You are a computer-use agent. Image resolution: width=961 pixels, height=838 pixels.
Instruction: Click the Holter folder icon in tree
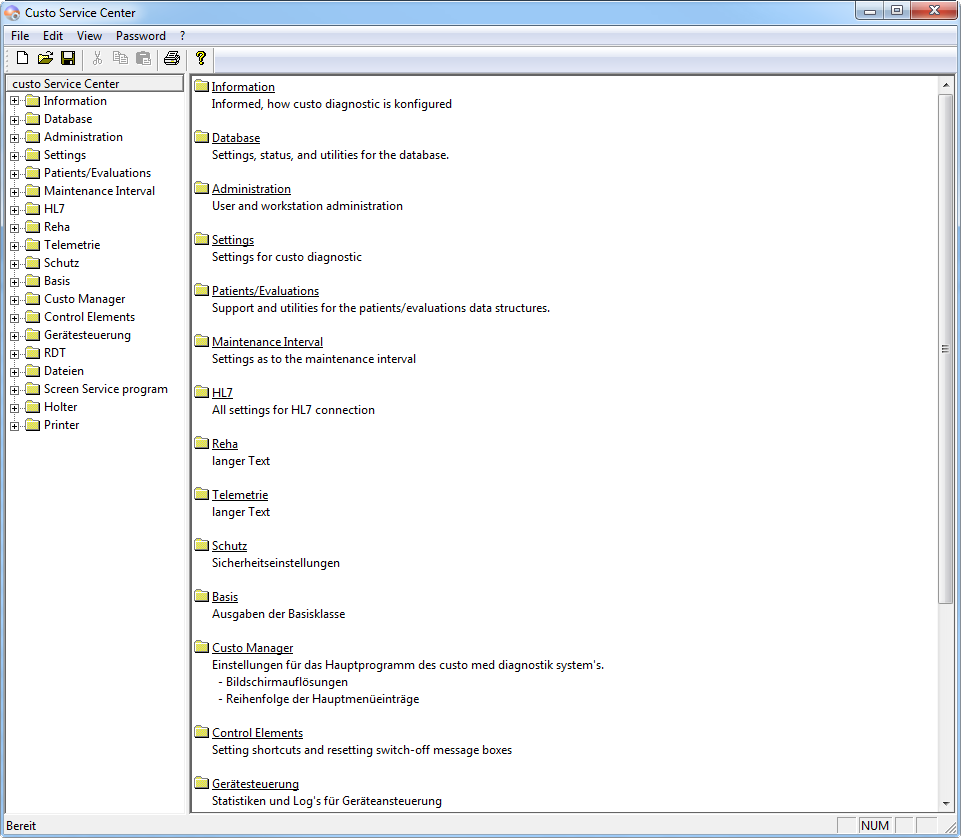[32, 407]
